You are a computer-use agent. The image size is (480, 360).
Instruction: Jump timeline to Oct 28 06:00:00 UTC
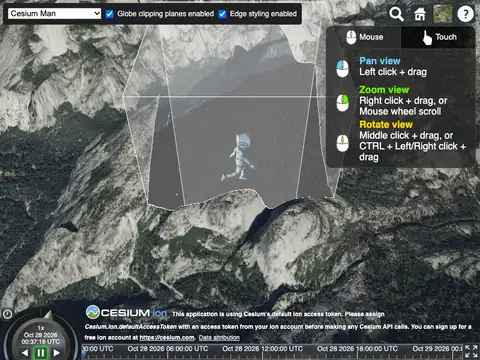click(x=168, y=349)
